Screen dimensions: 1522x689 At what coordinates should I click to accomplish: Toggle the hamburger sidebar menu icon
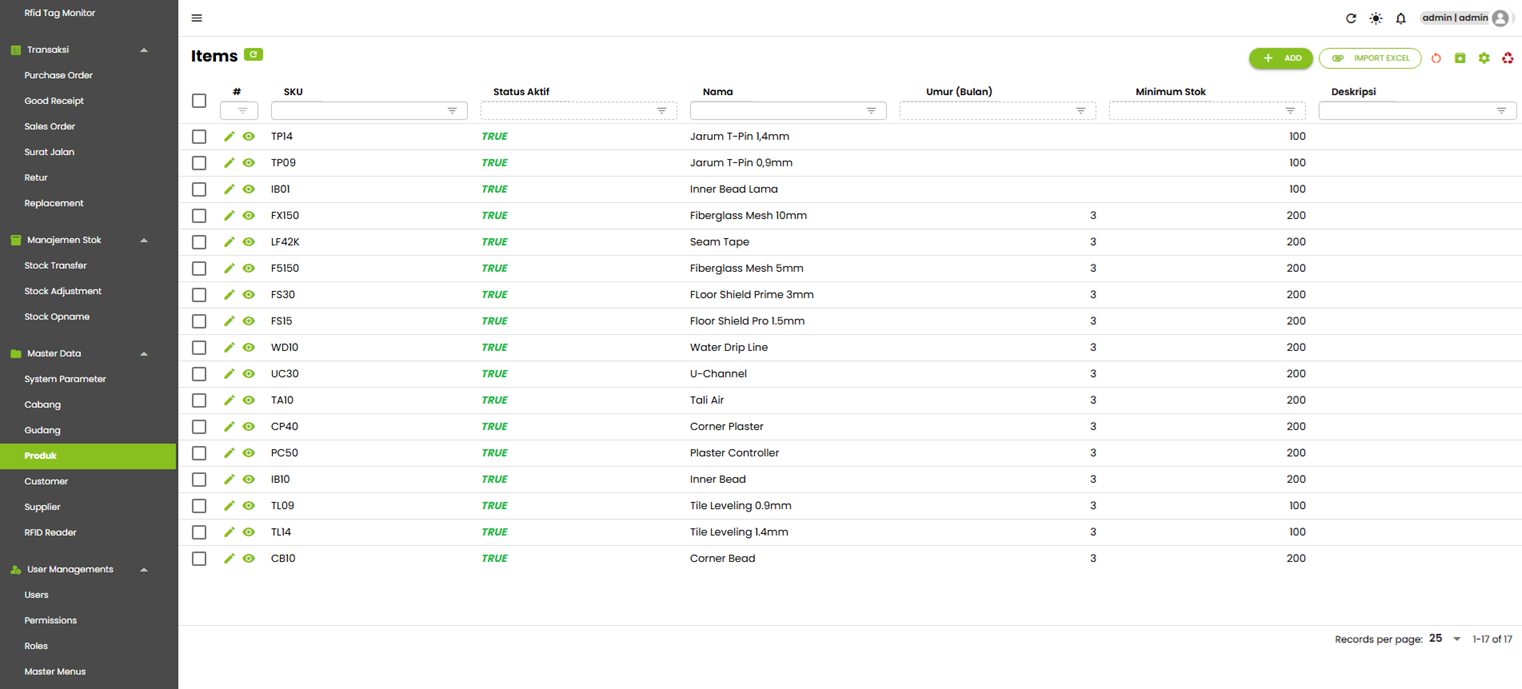click(197, 18)
